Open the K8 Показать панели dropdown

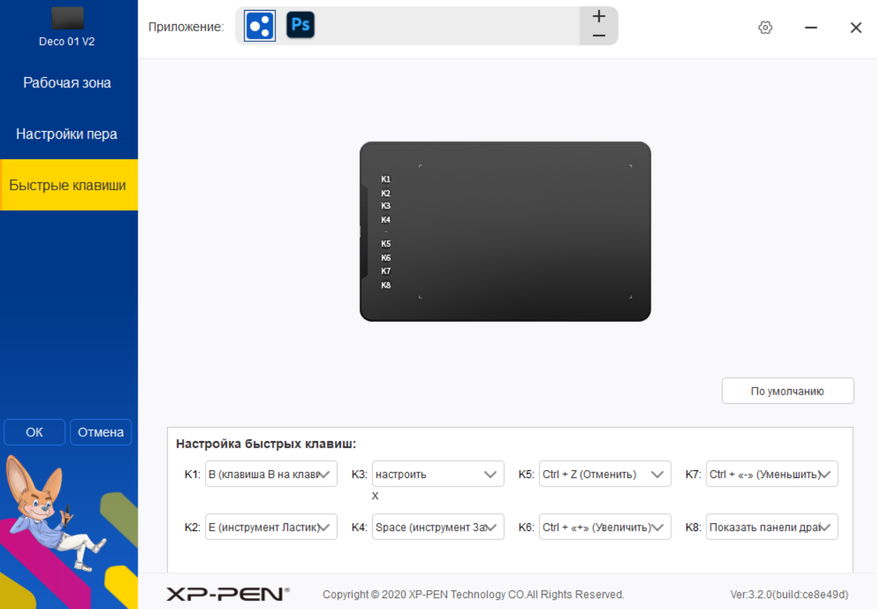point(772,527)
